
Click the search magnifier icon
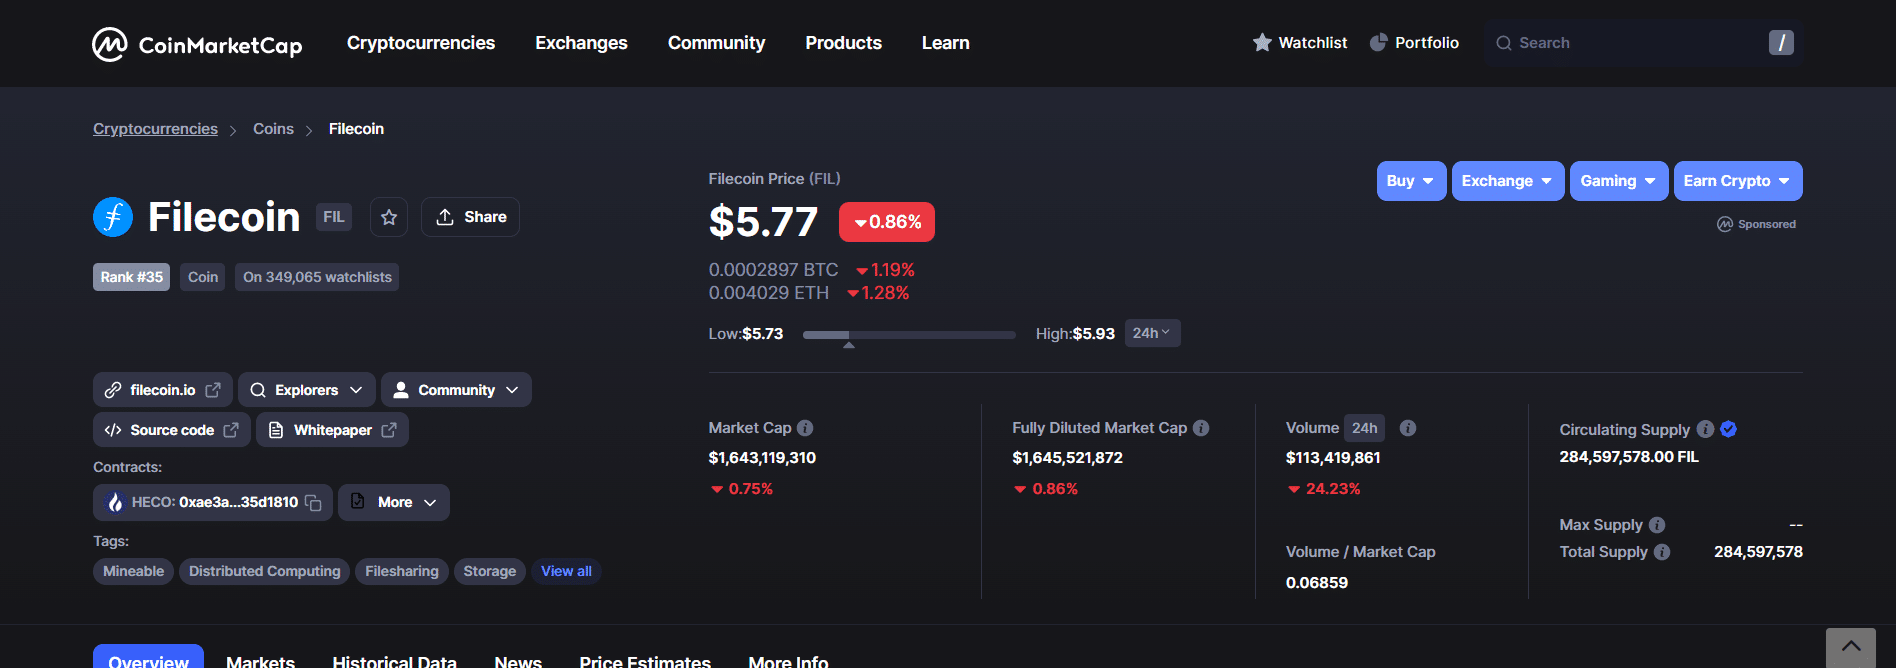[x=1503, y=43]
